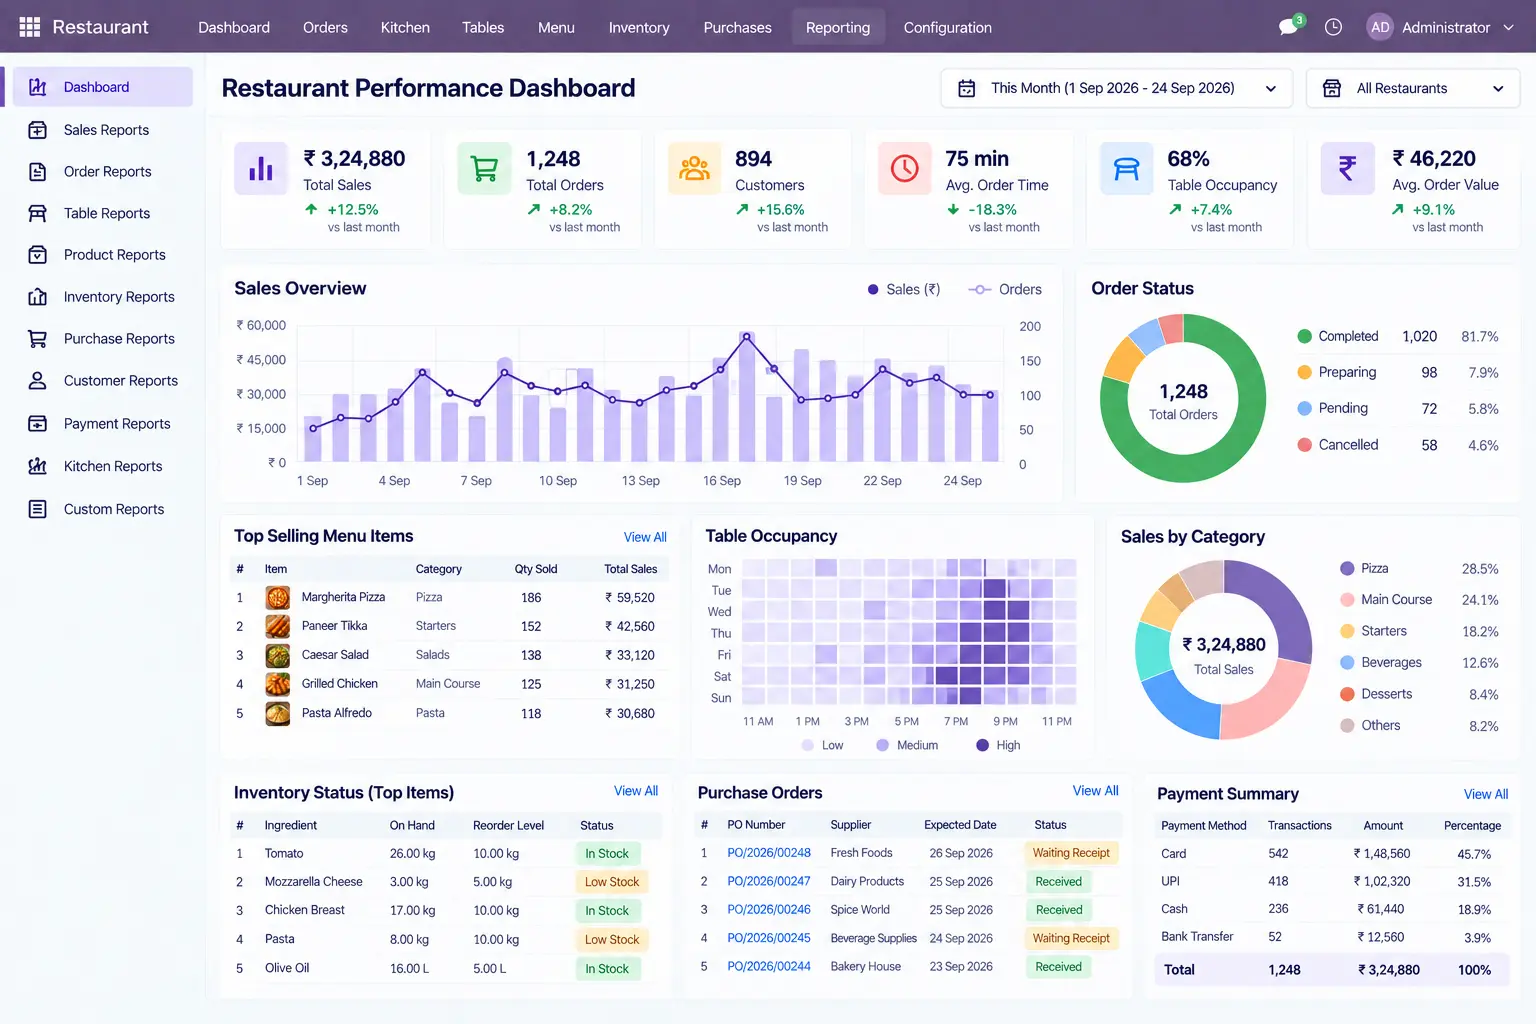Click the Kitchen Reports sidebar icon
Screen dimensions: 1536x1024
click(x=38, y=466)
